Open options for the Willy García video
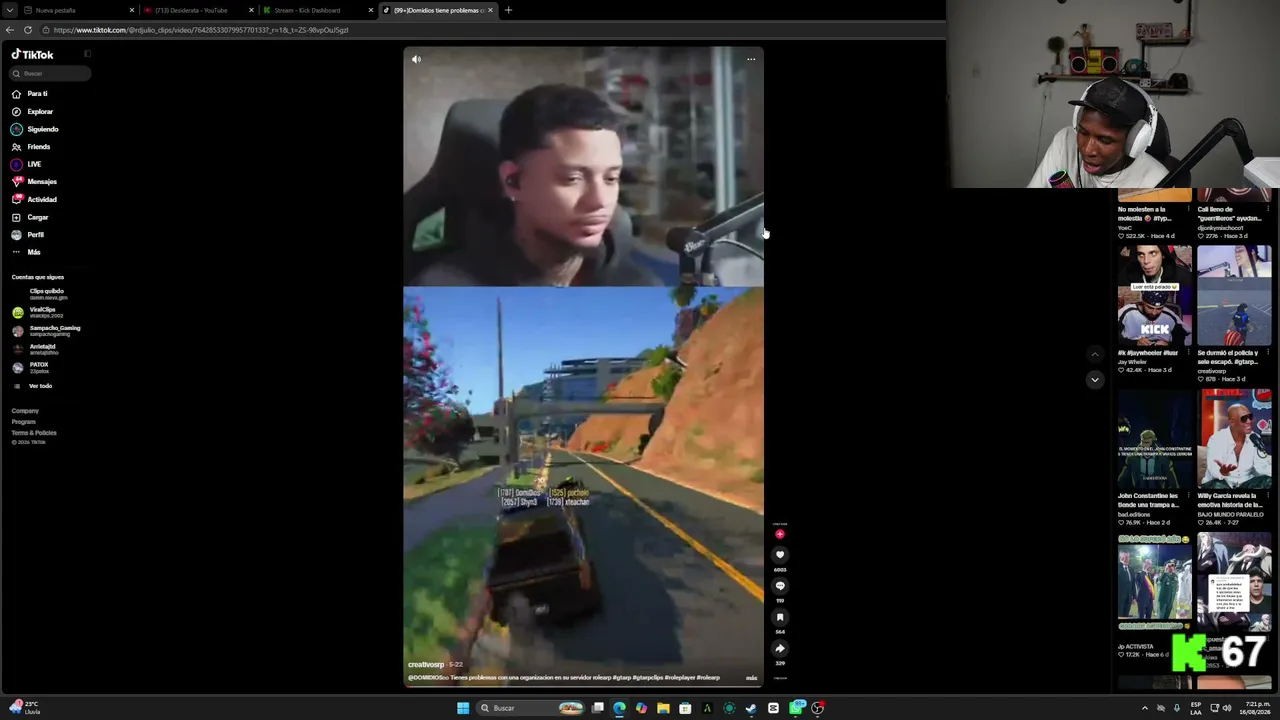Screen dimensions: 1280x720 (1268, 496)
